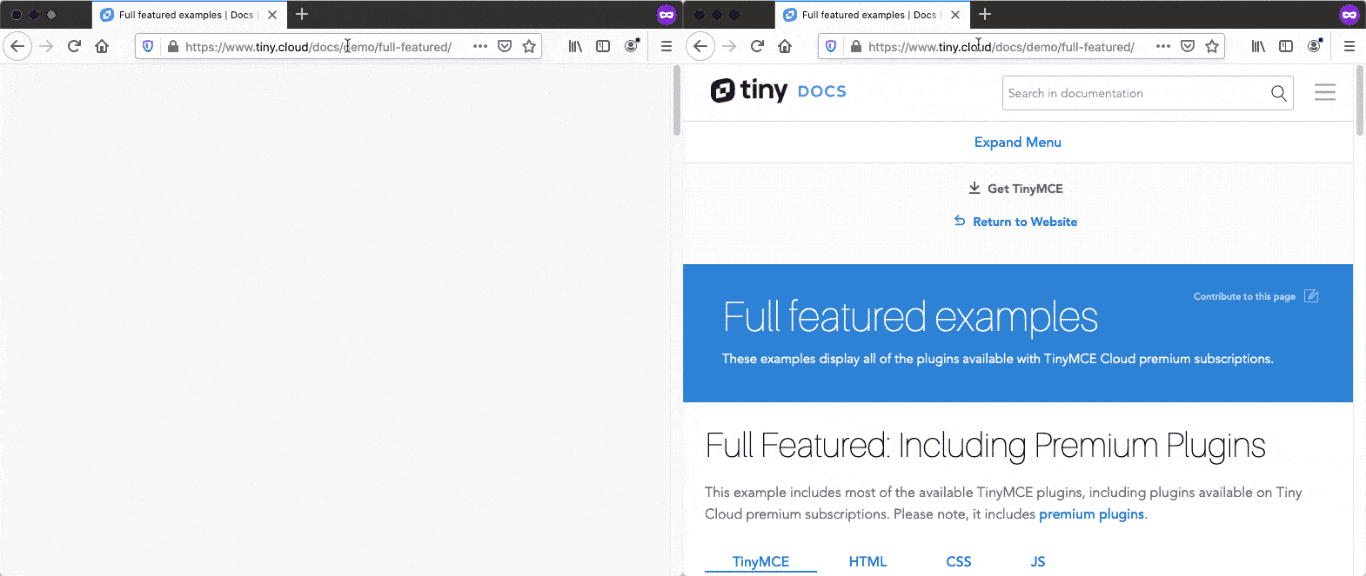Viewport: 1366px width, 576px height.
Task: Open a new tab in the right window
Action: (x=985, y=15)
